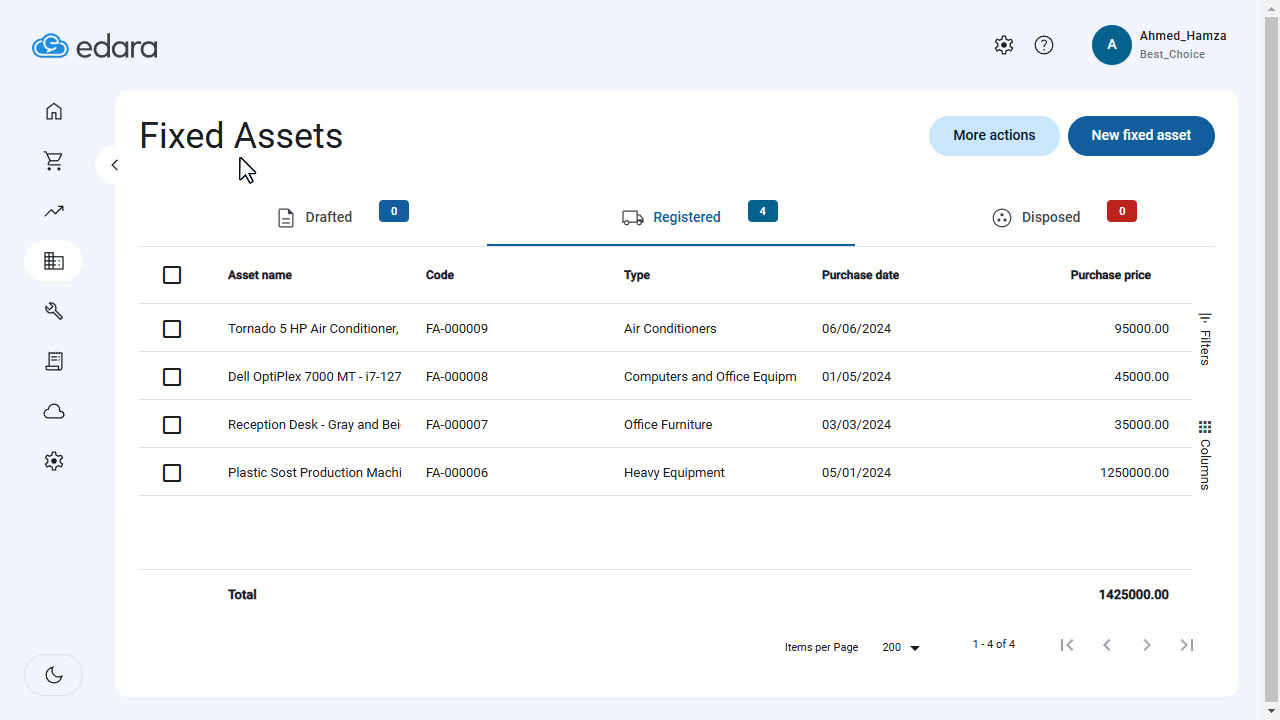Sort by Purchase date column header

point(860,275)
